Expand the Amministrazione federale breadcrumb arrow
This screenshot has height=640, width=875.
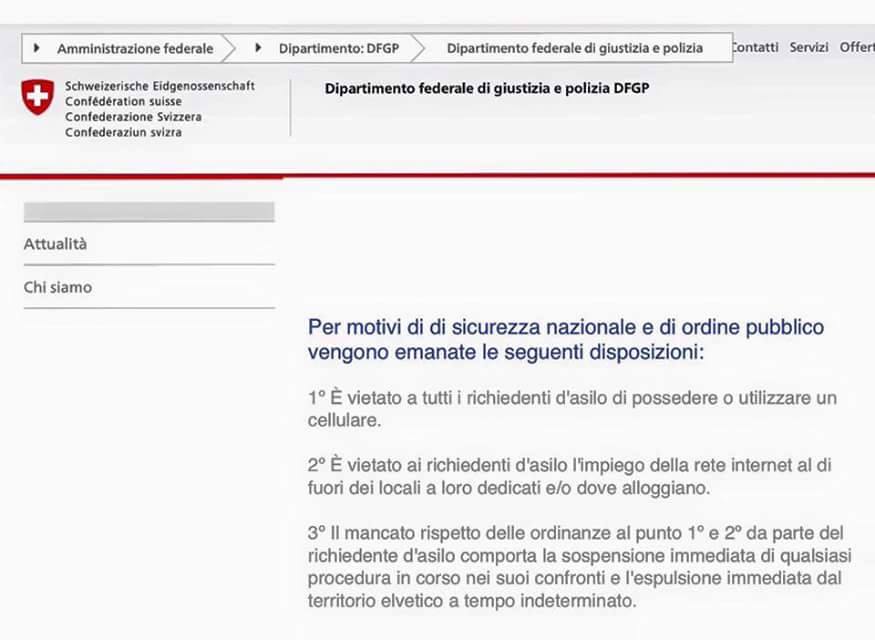click(x=37, y=49)
